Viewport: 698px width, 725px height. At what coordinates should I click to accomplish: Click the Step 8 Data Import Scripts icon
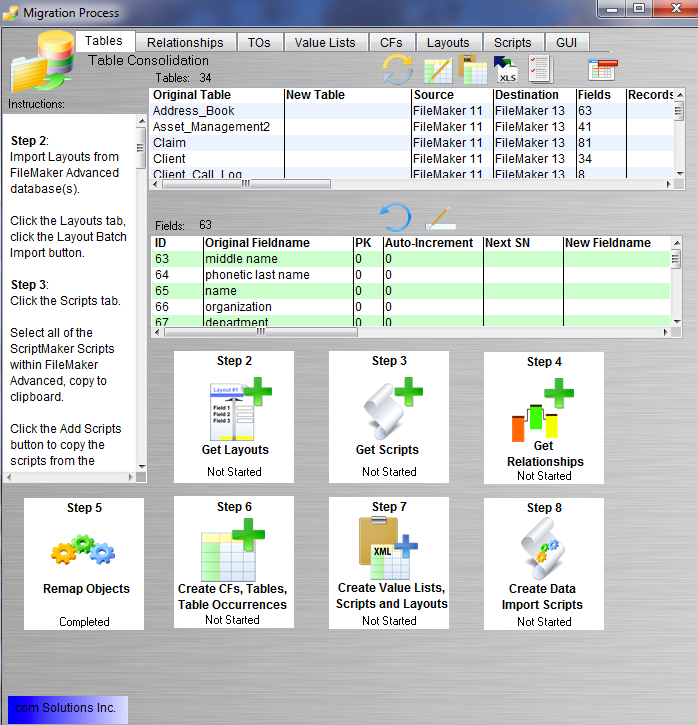tap(542, 548)
